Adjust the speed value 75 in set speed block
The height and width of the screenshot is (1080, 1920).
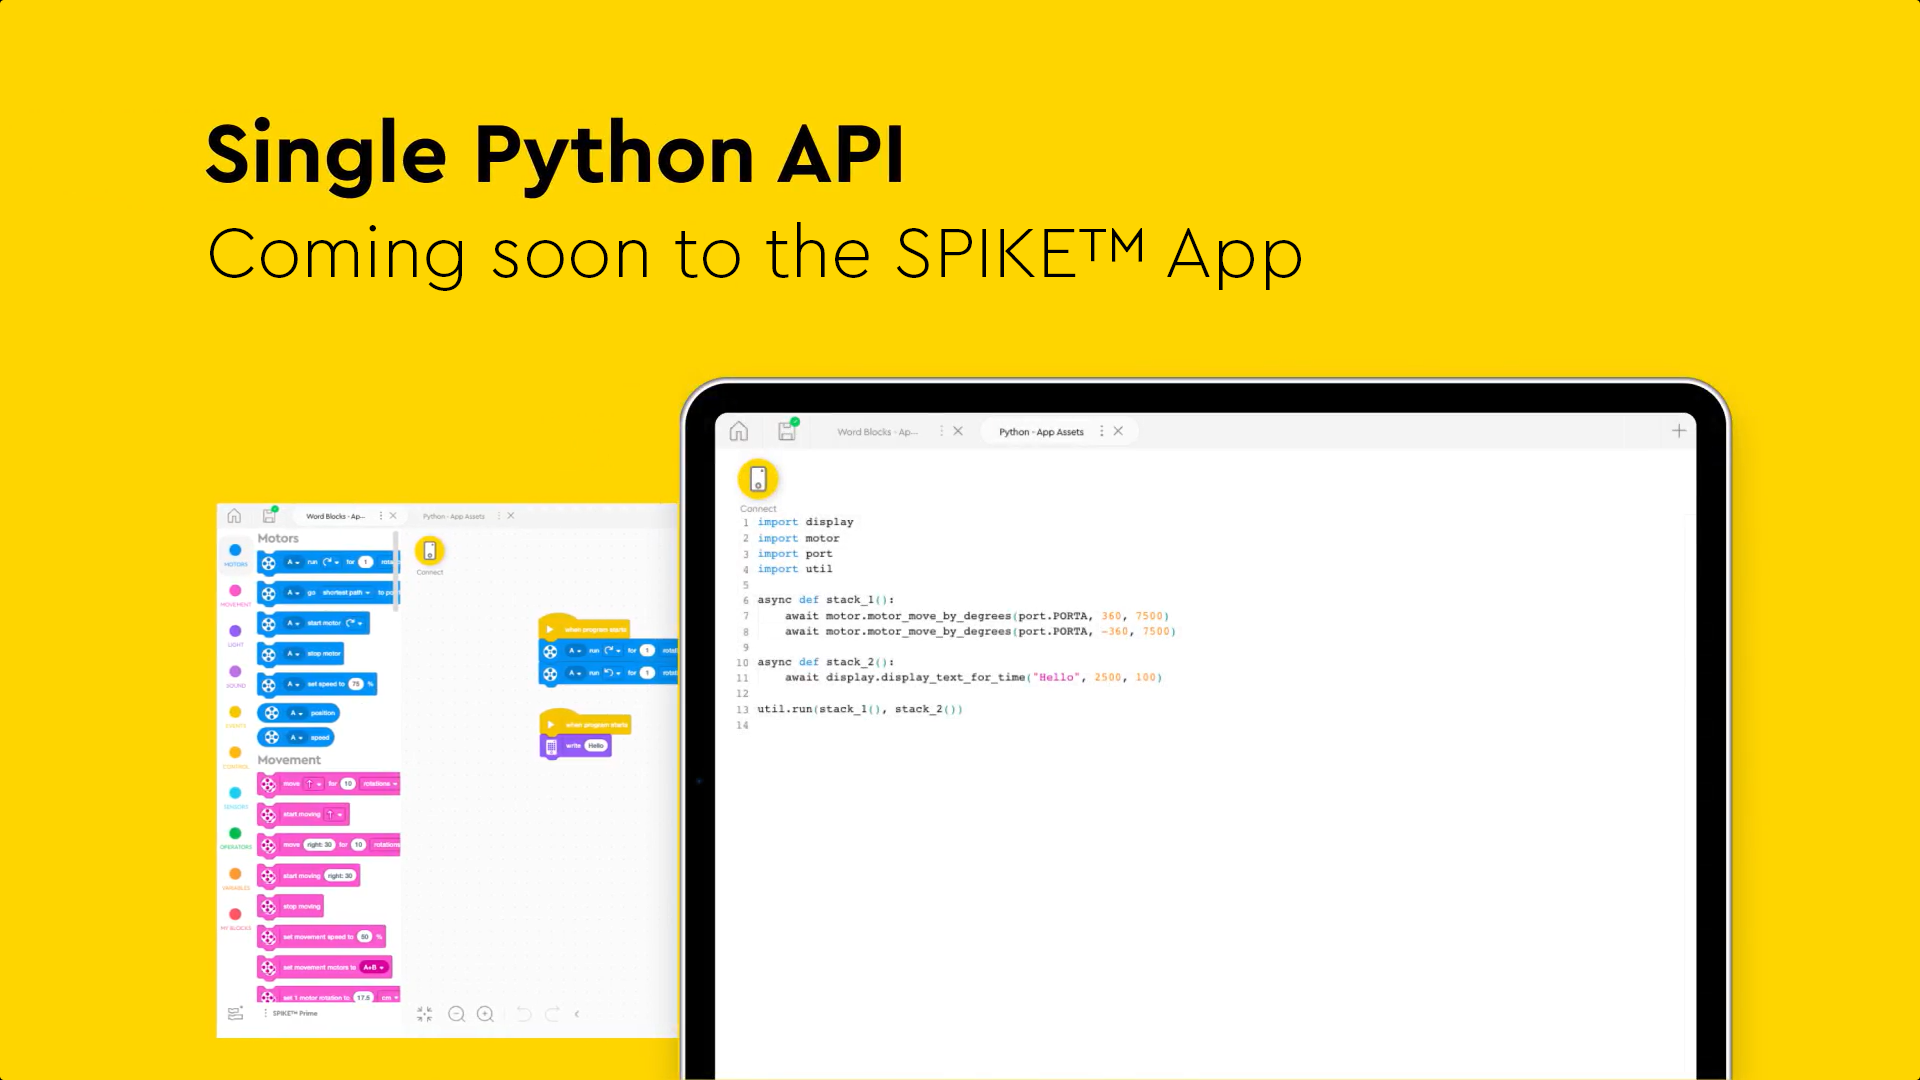point(355,684)
